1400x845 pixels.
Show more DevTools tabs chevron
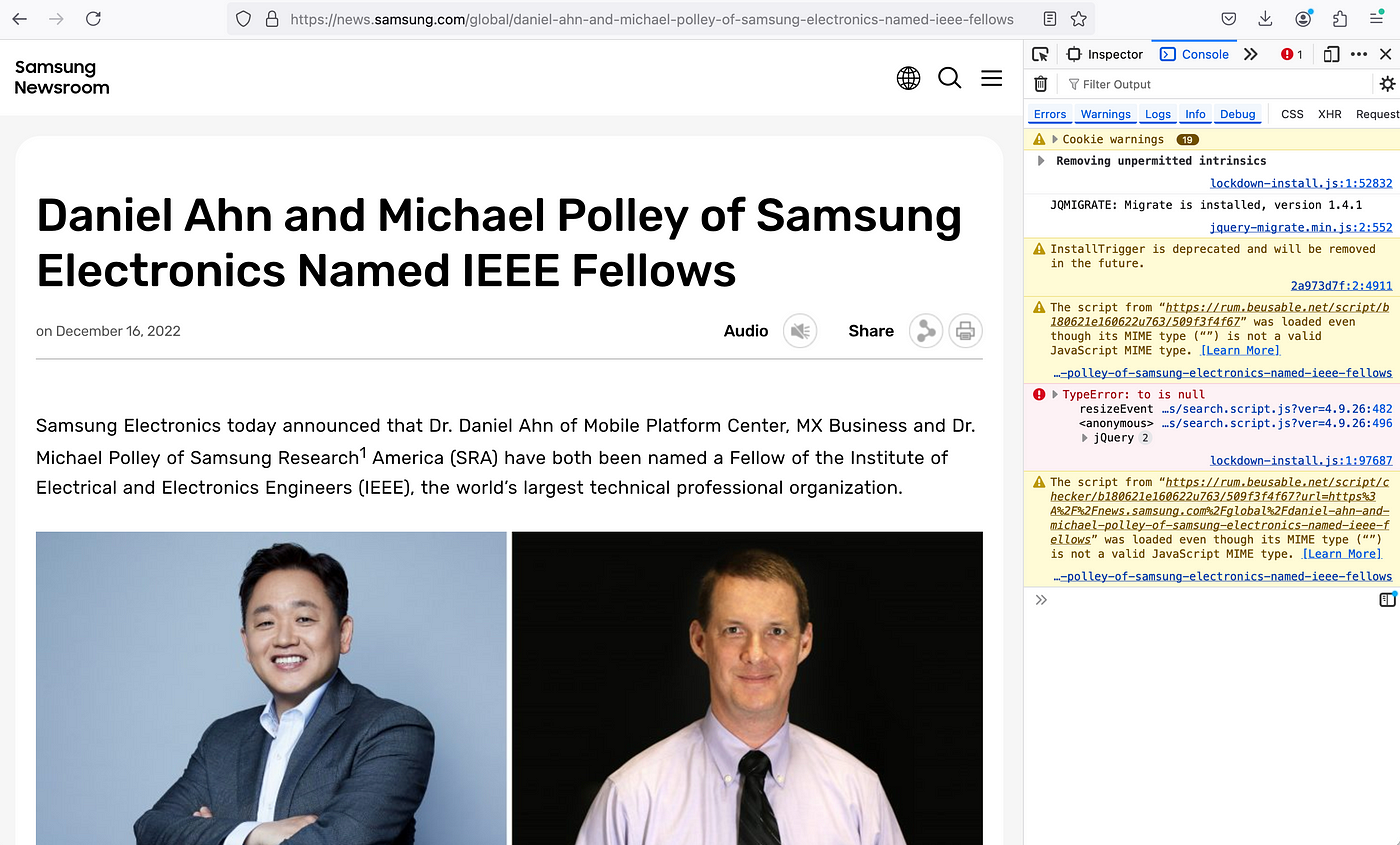coord(1250,54)
